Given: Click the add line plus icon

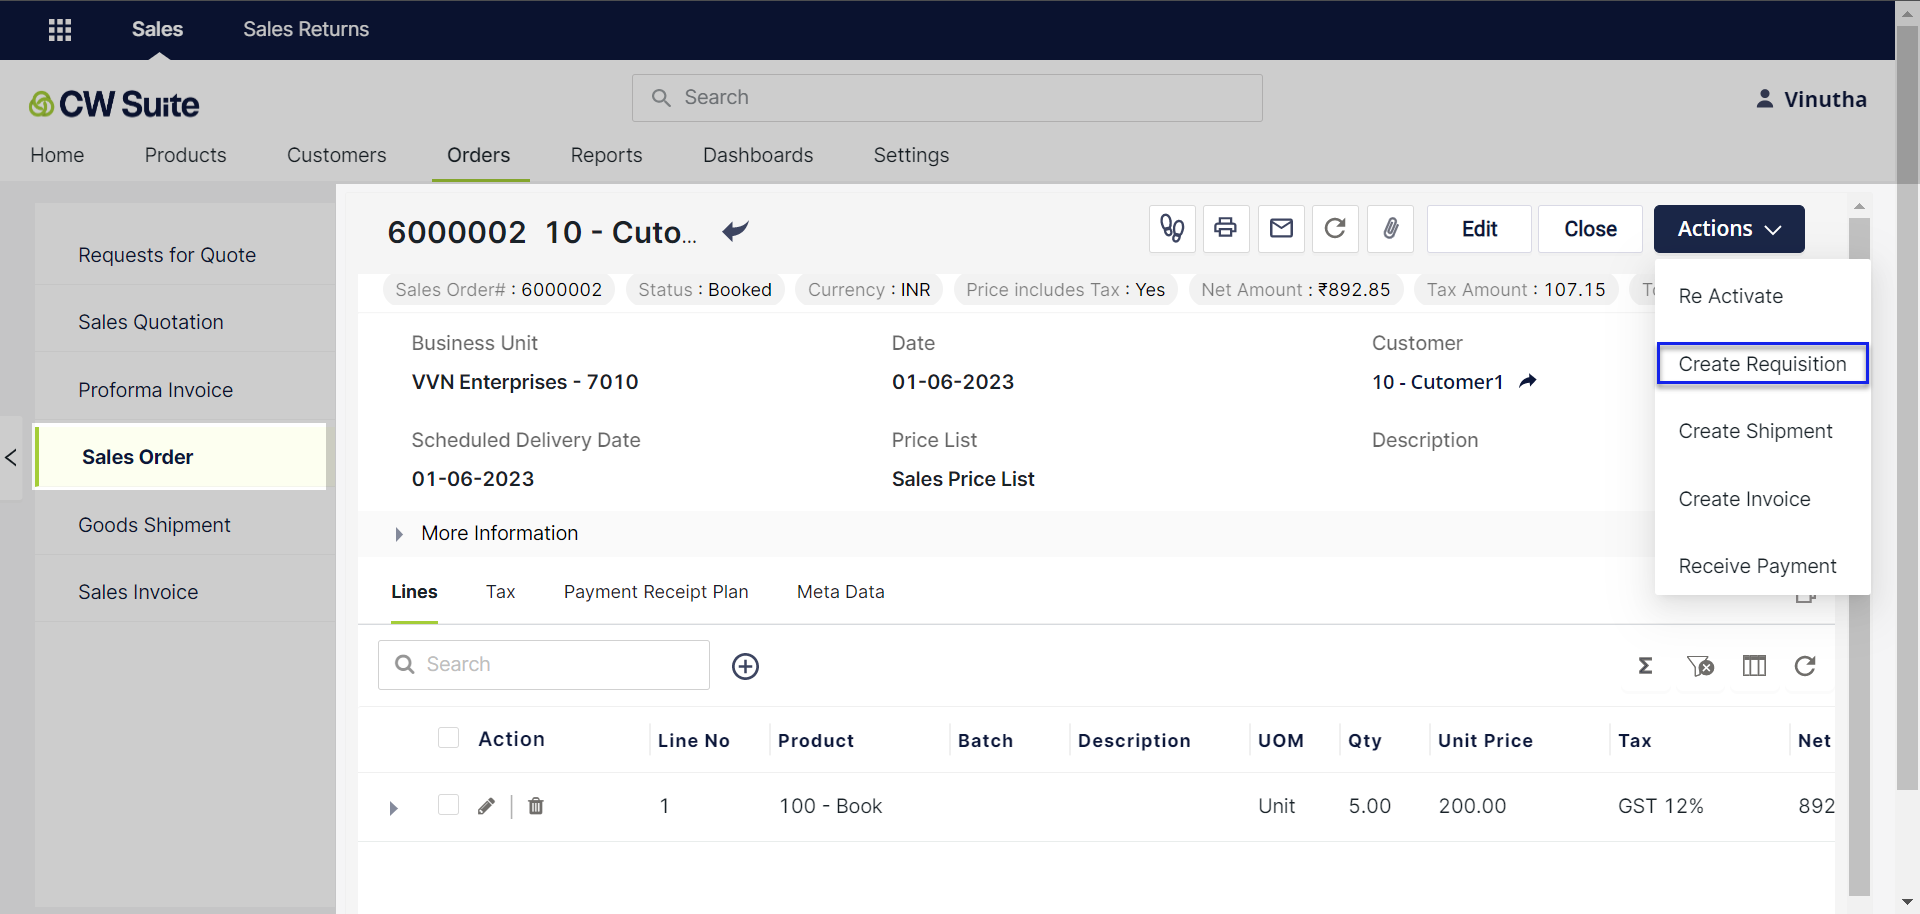Looking at the screenshot, I should (745, 666).
